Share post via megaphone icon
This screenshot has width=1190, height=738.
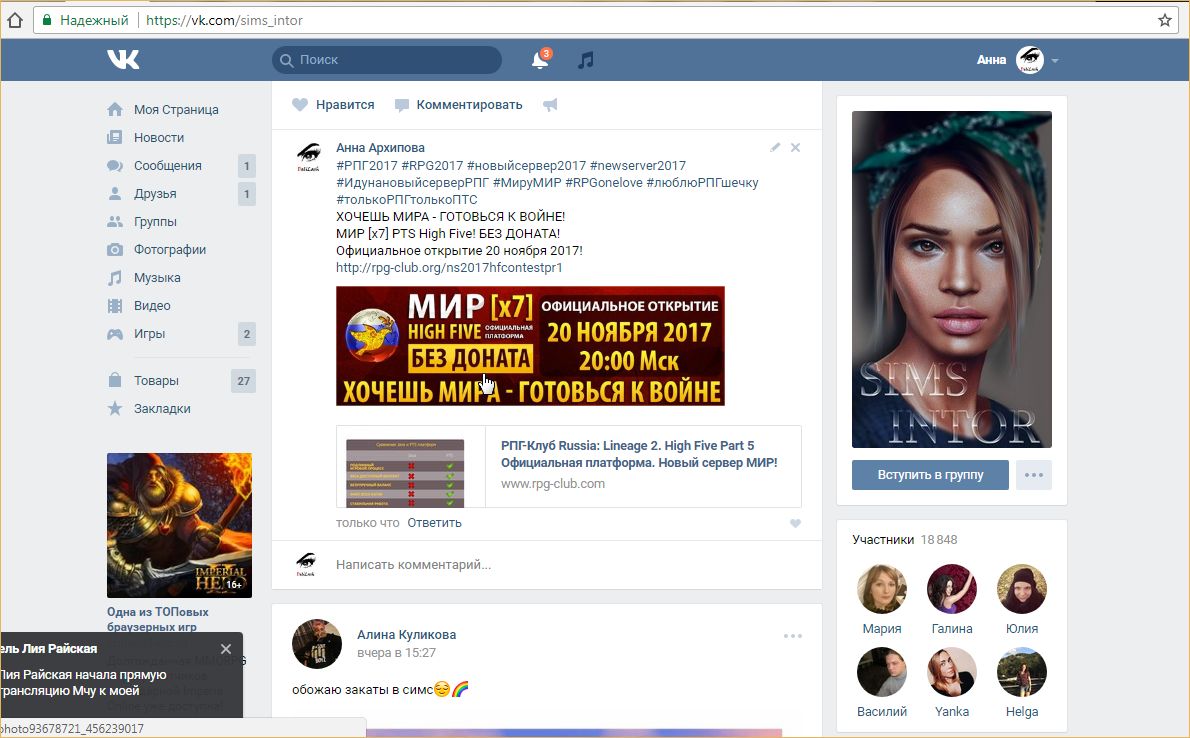tap(550, 105)
